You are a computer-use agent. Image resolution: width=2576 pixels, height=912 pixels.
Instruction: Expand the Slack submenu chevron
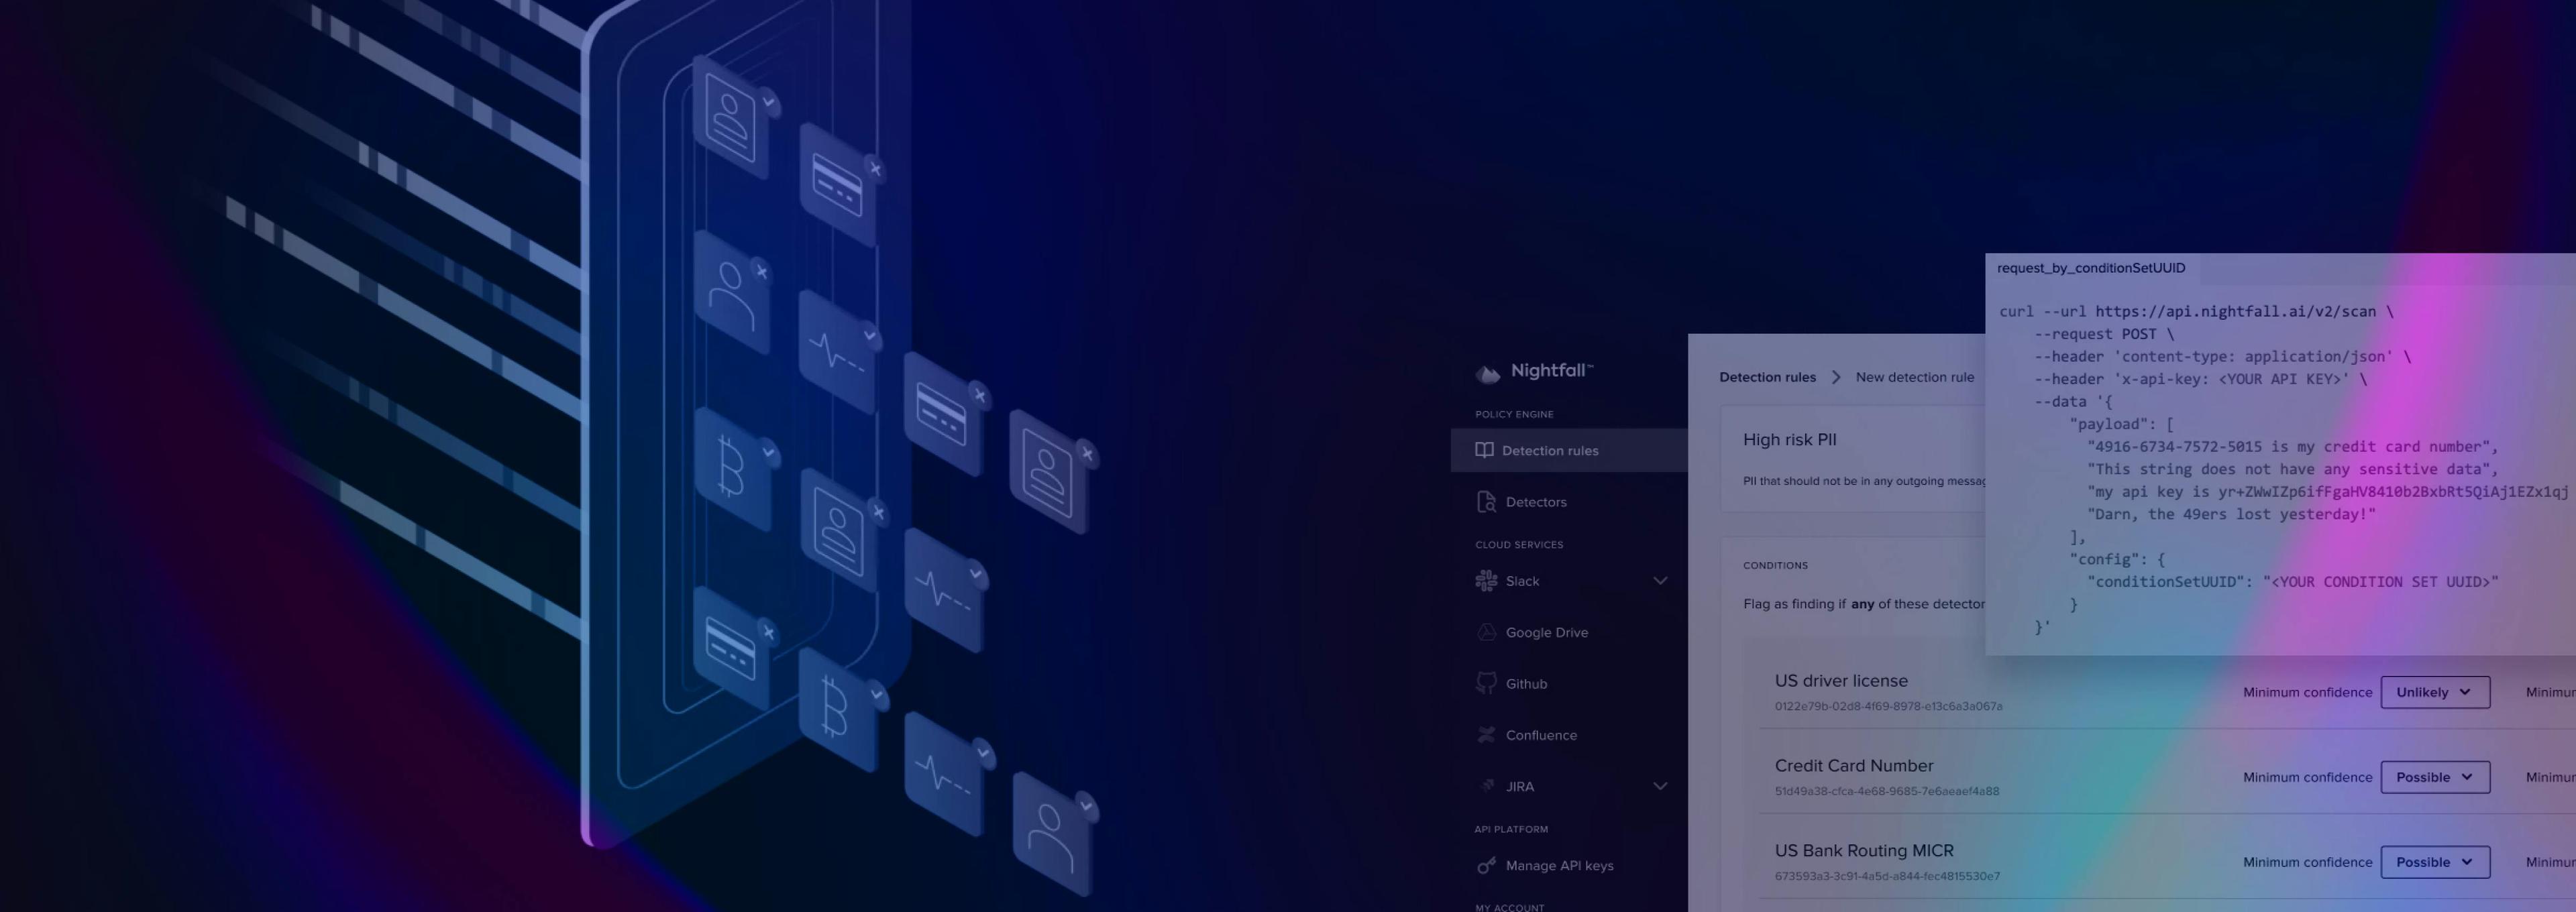pyautogui.click(x=1660, y=581)
